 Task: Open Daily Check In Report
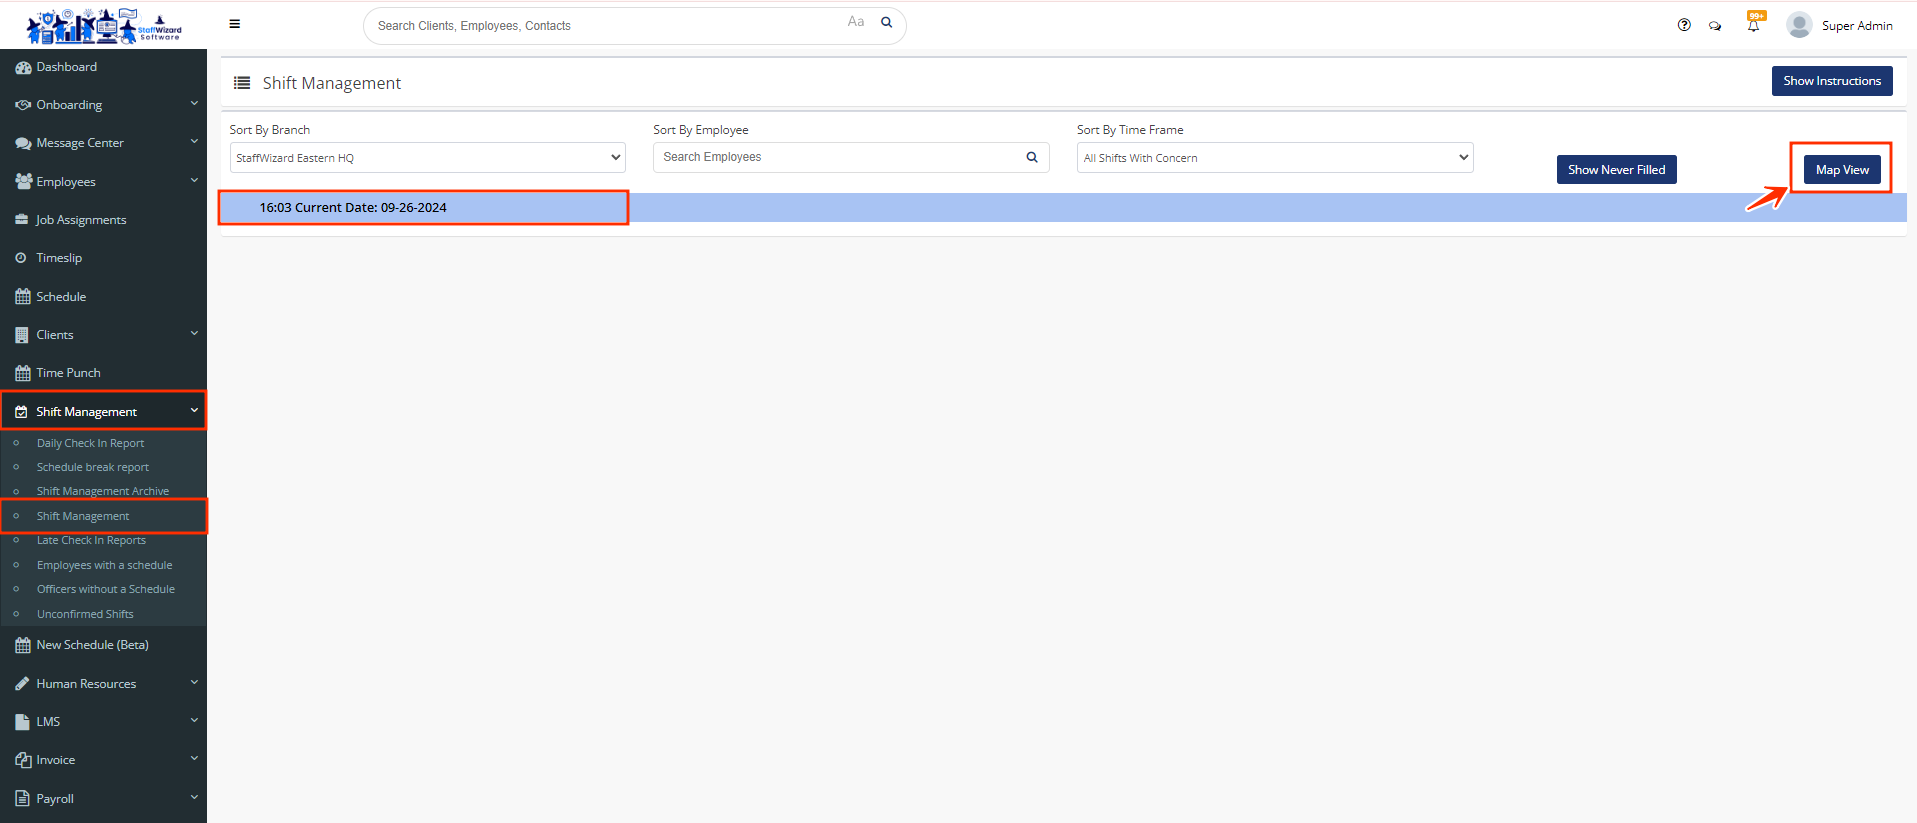tap(90, 443)
